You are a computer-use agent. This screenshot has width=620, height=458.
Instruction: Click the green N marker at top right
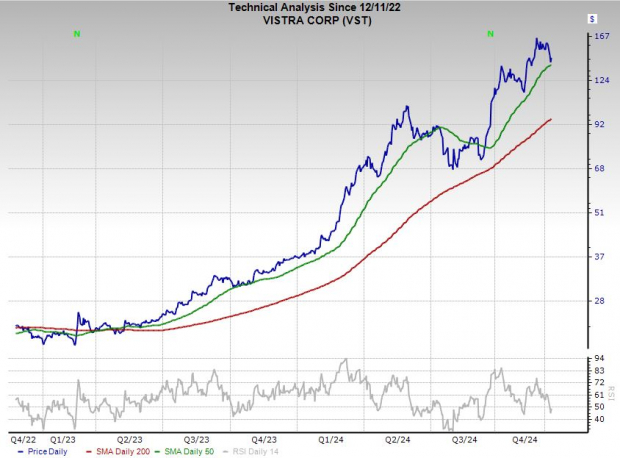490,34
